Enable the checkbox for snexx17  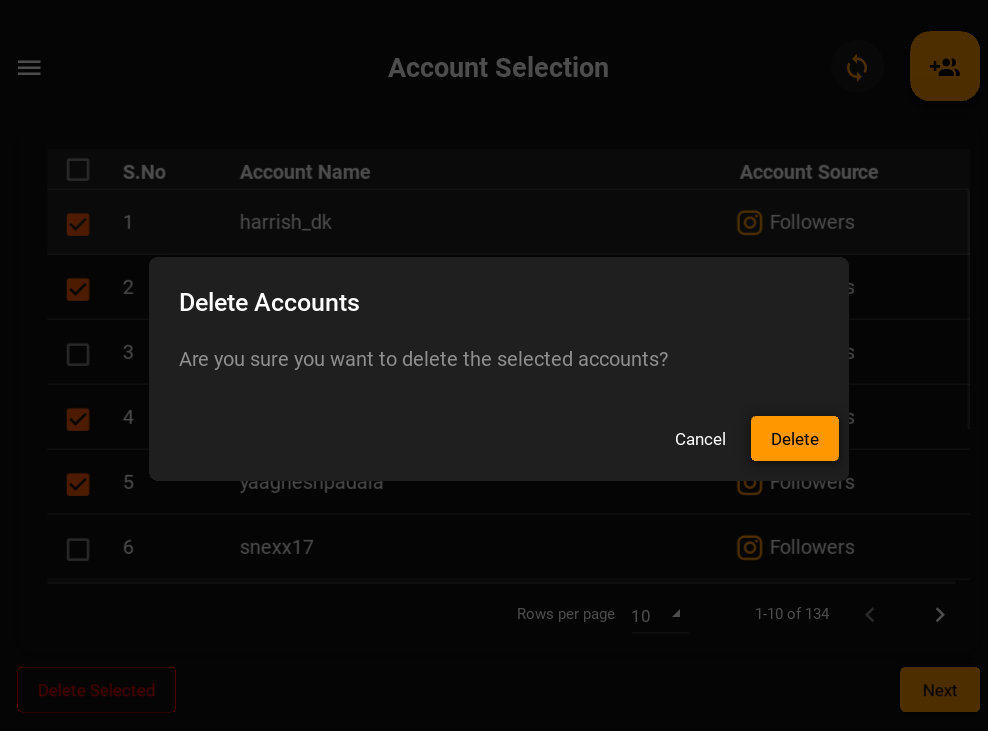pyautogui.click(x=77, y=549)
